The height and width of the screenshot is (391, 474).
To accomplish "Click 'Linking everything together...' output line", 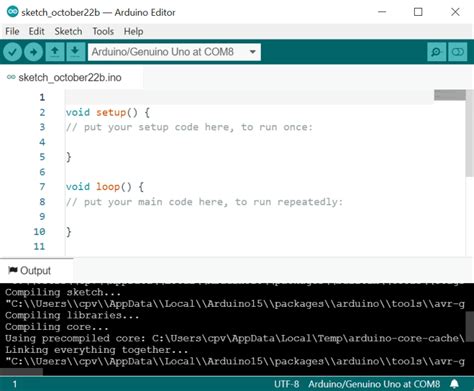I will tap(96, 350).
